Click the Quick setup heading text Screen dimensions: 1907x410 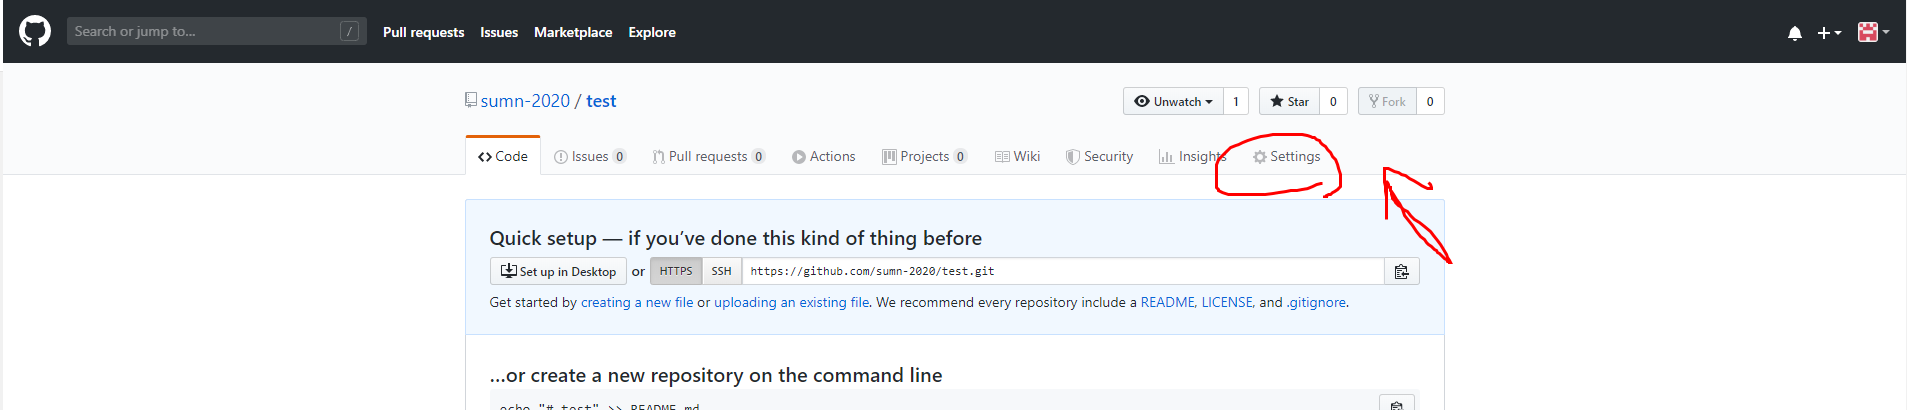[736, 238]
